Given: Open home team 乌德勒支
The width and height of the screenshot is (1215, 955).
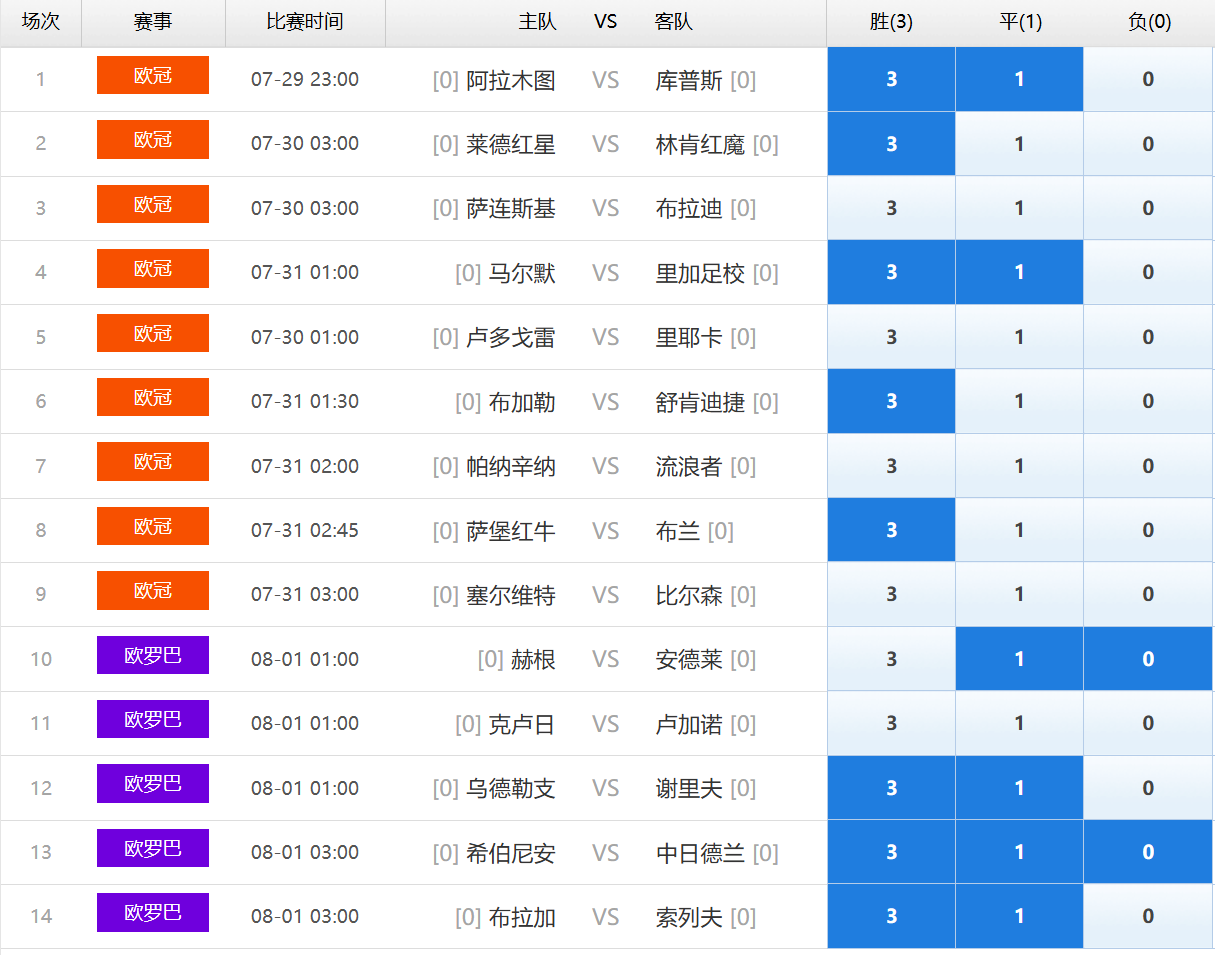Looking at the screenshot, I should click(511, 789).
